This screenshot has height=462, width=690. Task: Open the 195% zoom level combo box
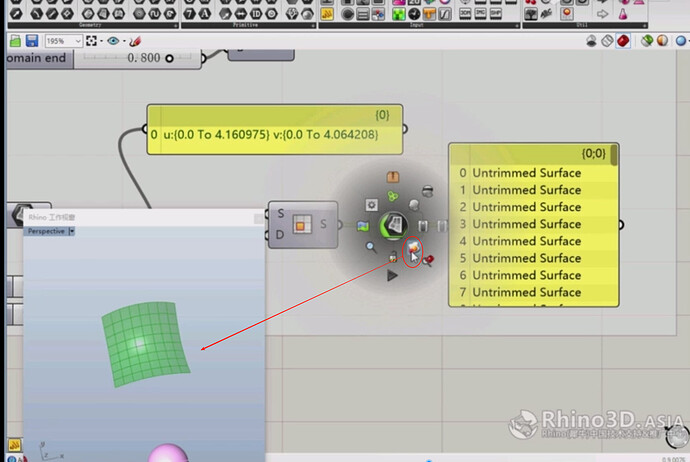click(x=64, y=41)
